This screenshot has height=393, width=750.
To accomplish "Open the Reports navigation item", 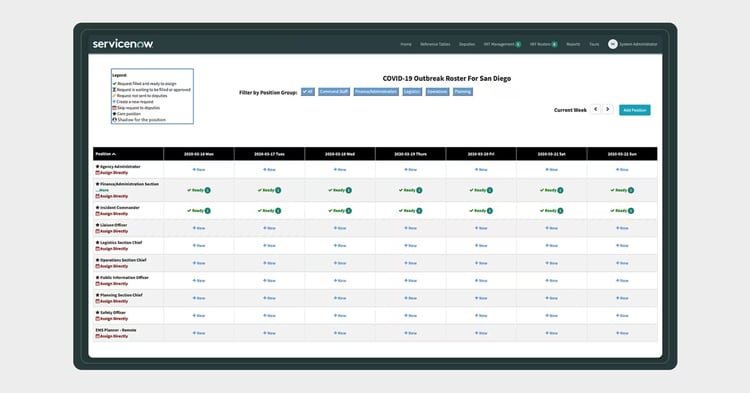I will pyautogui.click(x=573, y=44).
